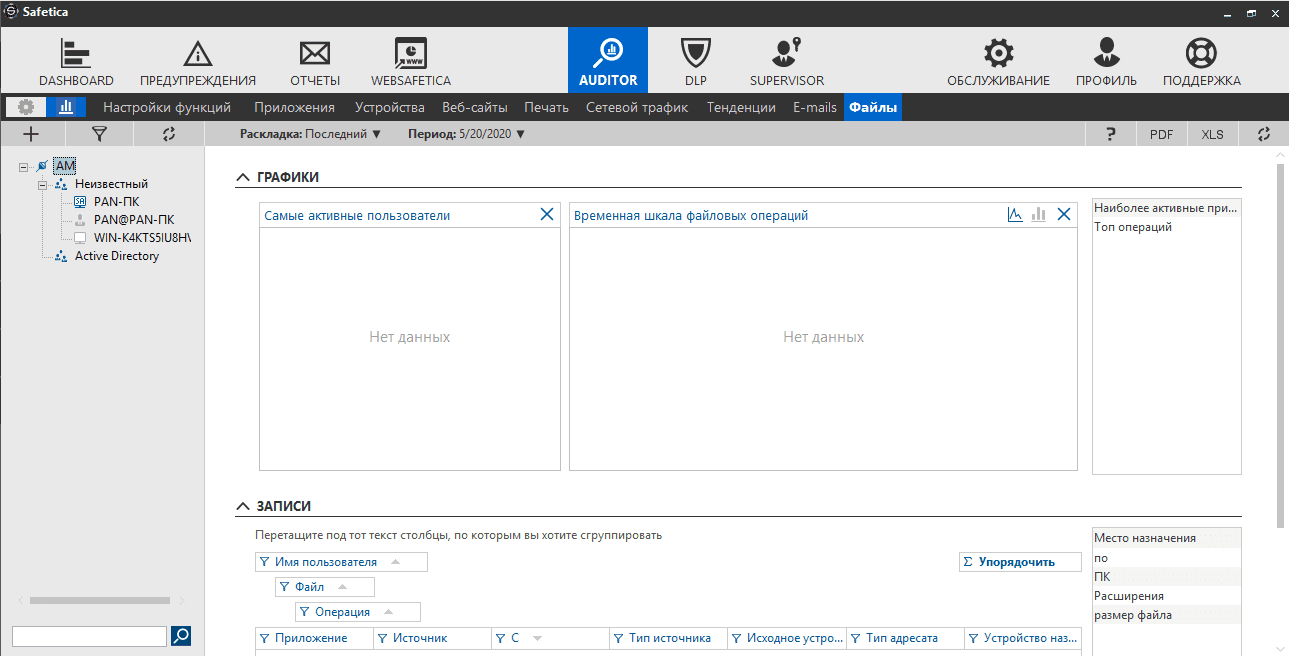Select Расширения in records side list

(1129, 596)
